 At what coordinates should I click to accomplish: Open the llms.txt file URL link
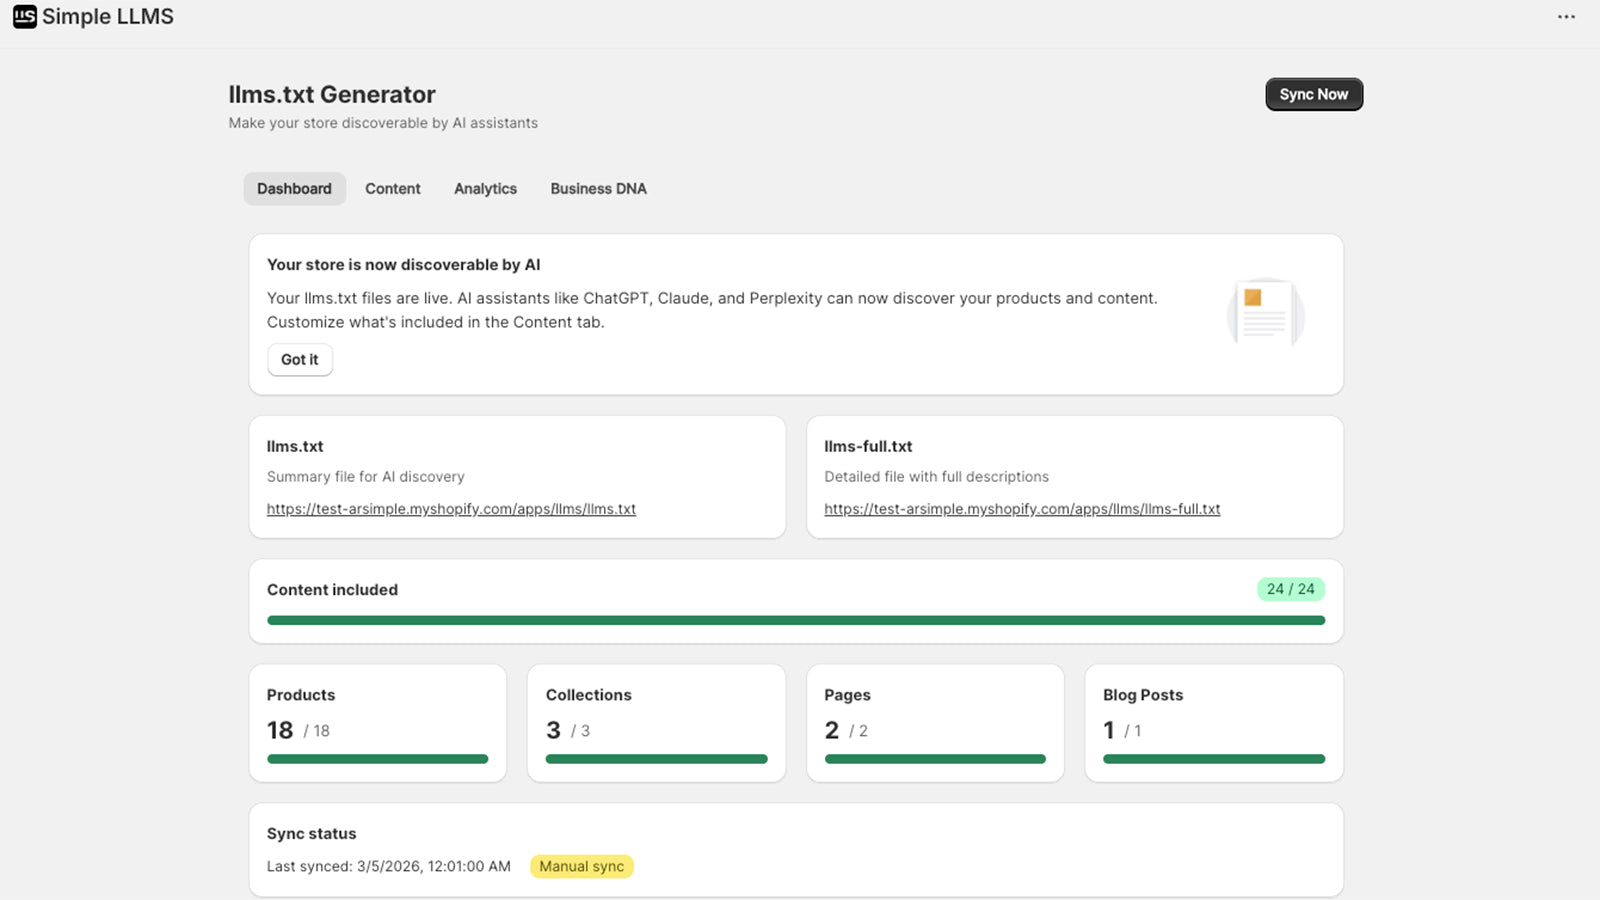[451, 509]
